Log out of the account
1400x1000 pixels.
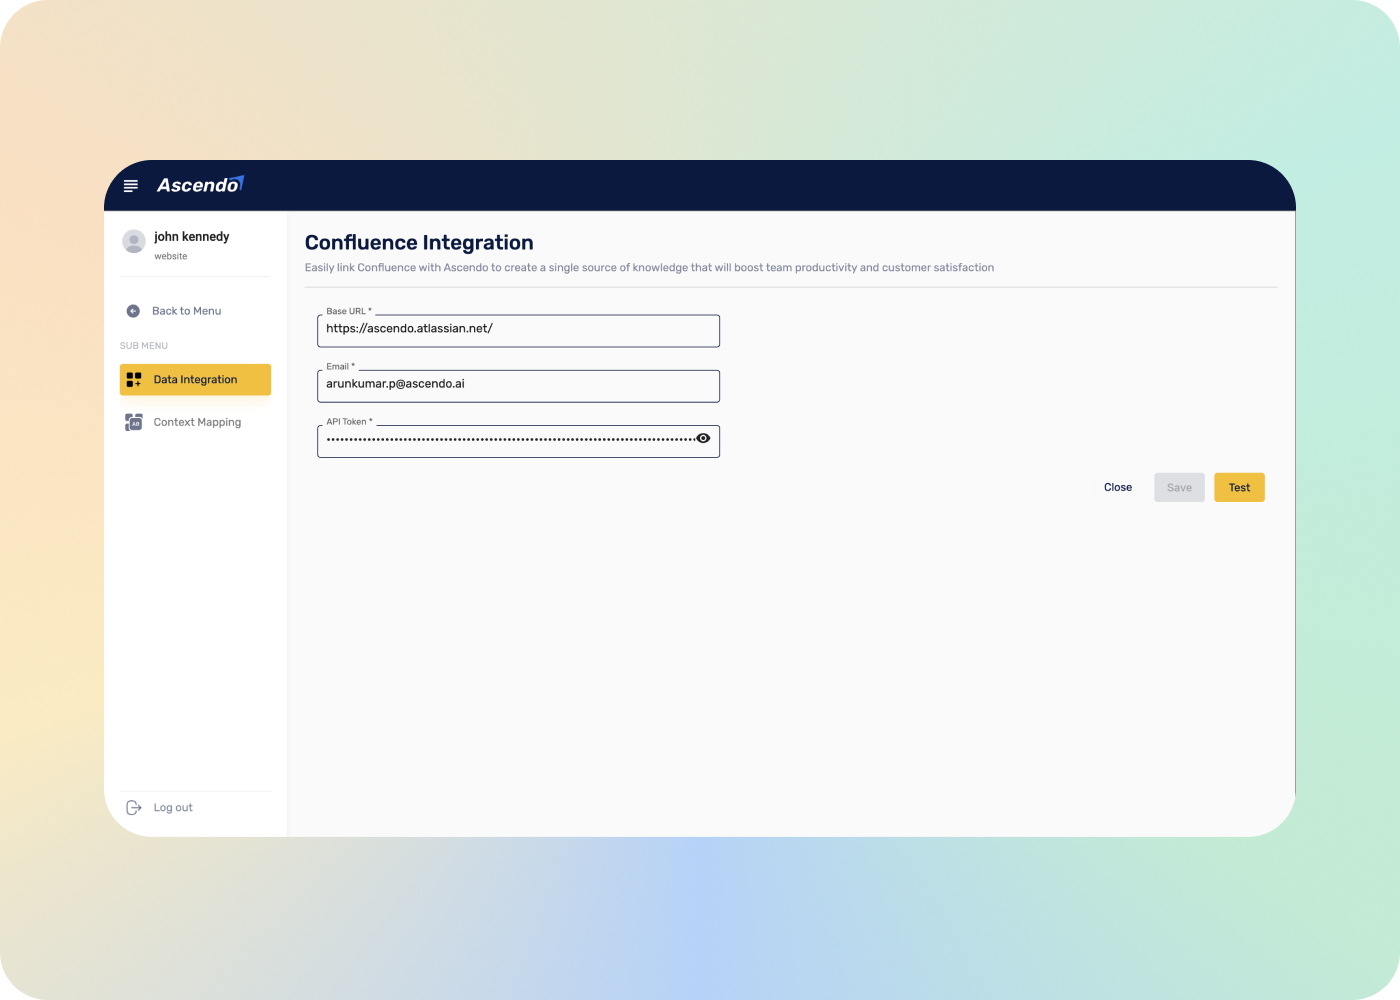pos(160,808)
